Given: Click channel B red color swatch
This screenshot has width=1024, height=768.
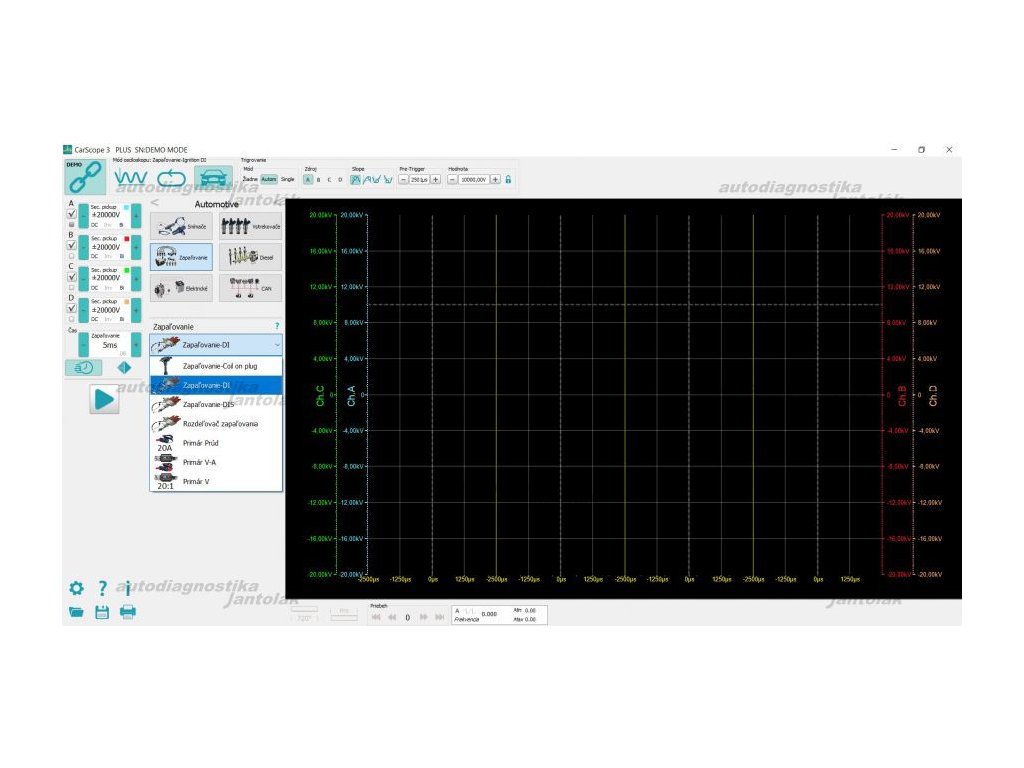Looking at the screenshot, I should coord(127,238).
